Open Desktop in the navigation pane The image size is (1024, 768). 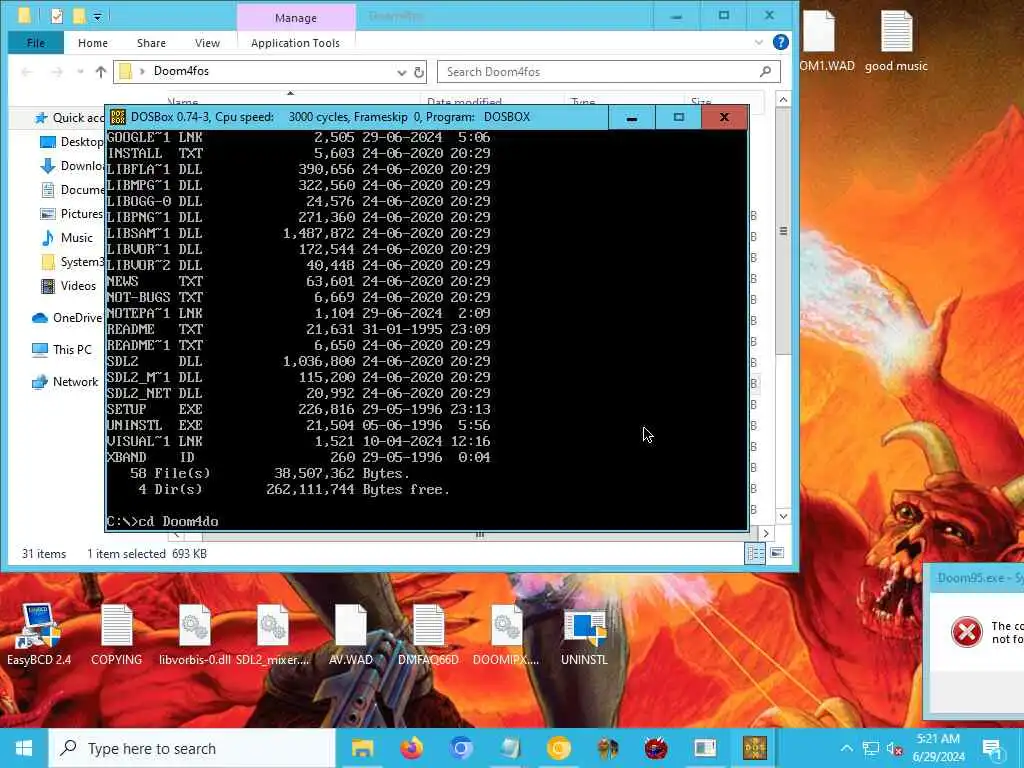pos(72,142)
